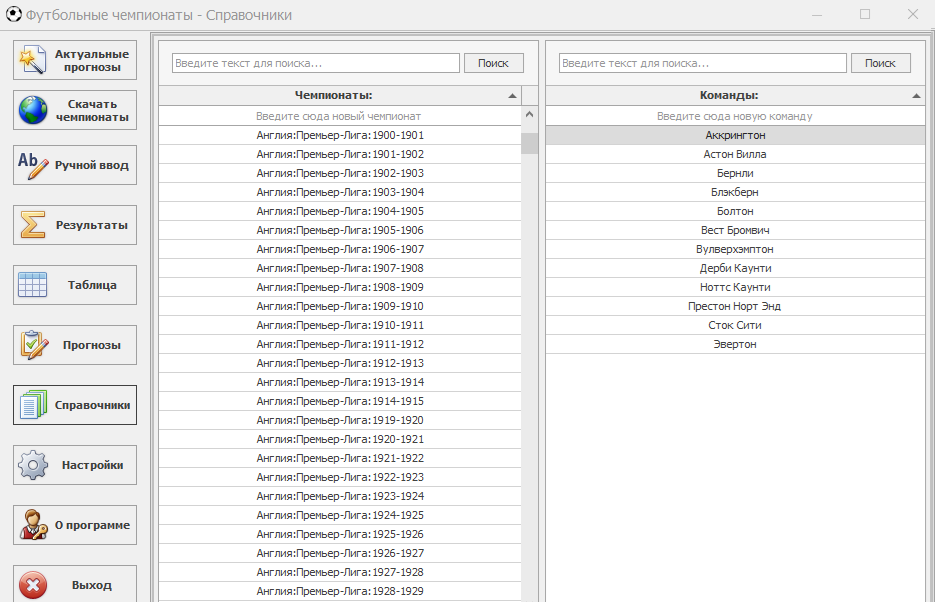Select championship Англия:Премьер-Лига:1921-1922
Image resolution: width=935 pixels, height=602 pixels.
click(x=340, y=458)
